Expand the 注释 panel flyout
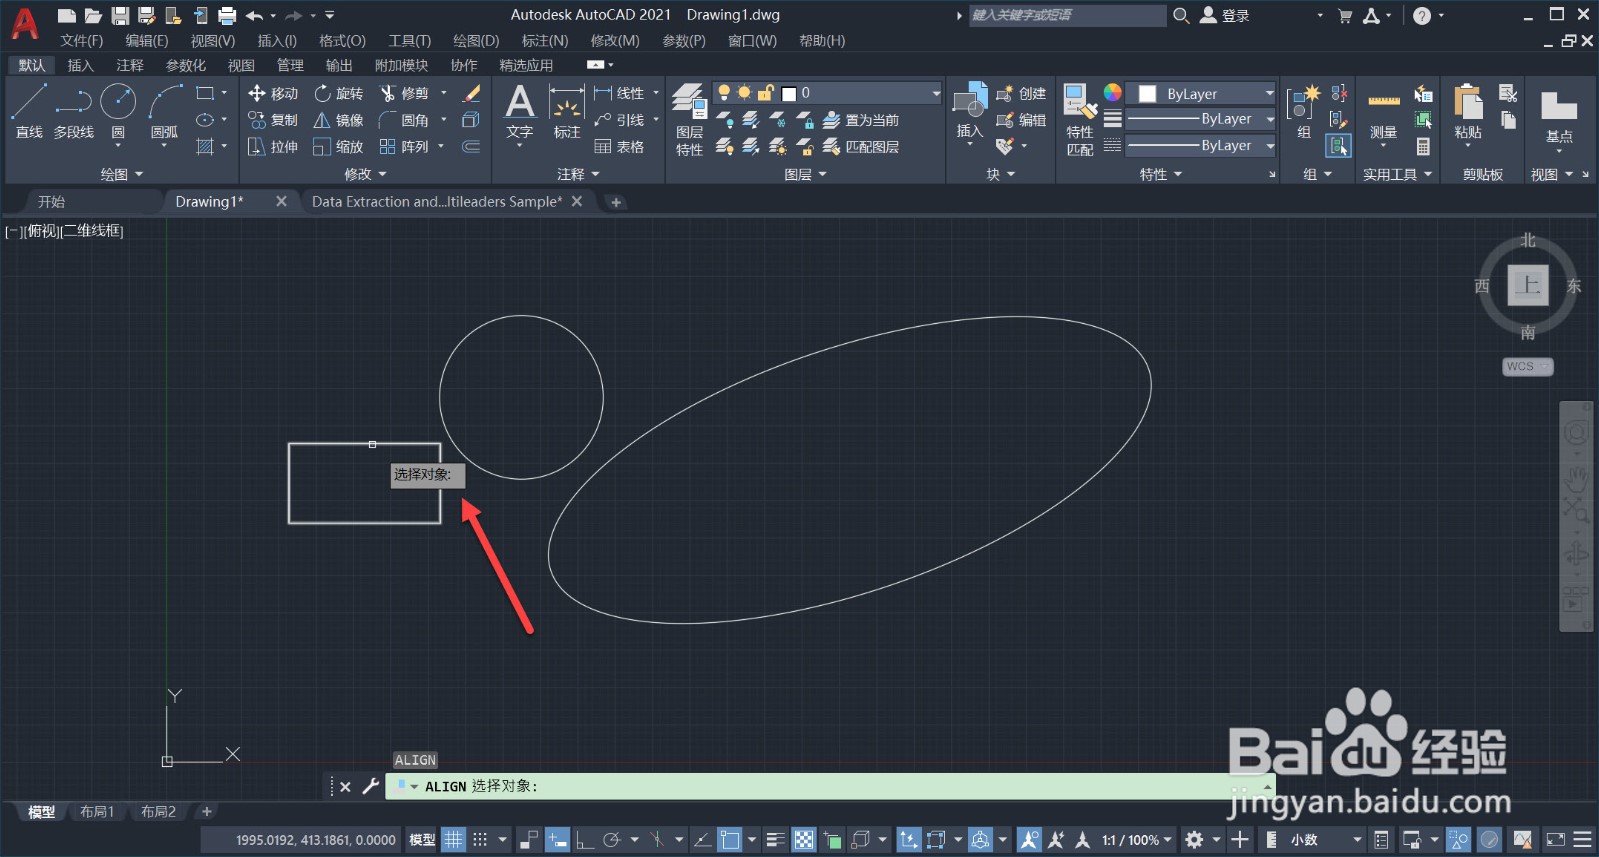 tap(578, 174)
